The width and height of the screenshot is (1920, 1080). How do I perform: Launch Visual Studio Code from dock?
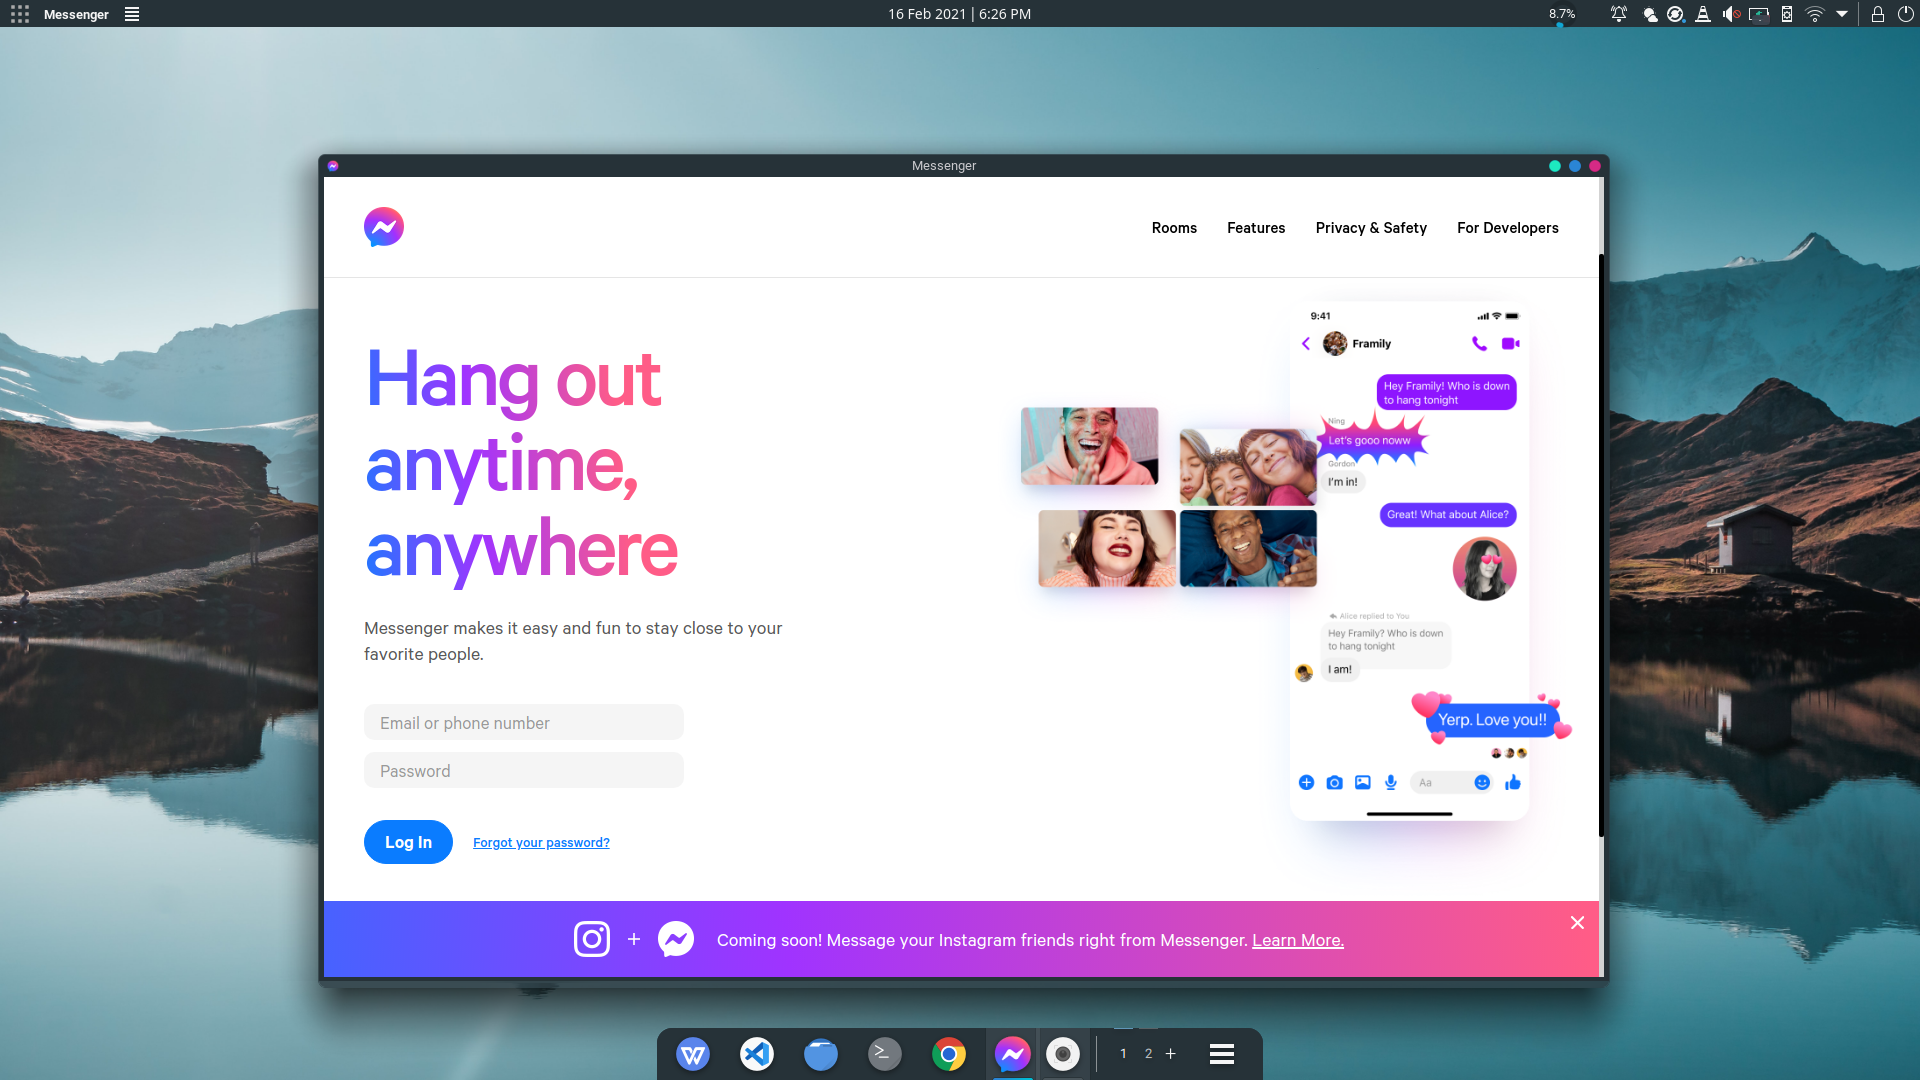757,1054
